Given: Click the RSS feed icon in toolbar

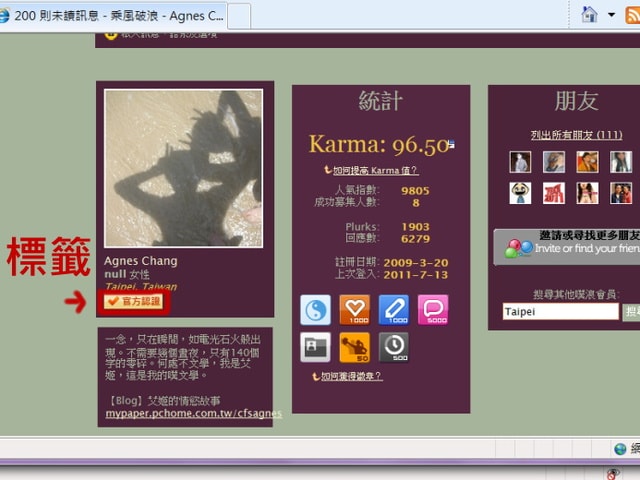Looking at the screenshot, I should pyautogui.click(x=630, y=14).
